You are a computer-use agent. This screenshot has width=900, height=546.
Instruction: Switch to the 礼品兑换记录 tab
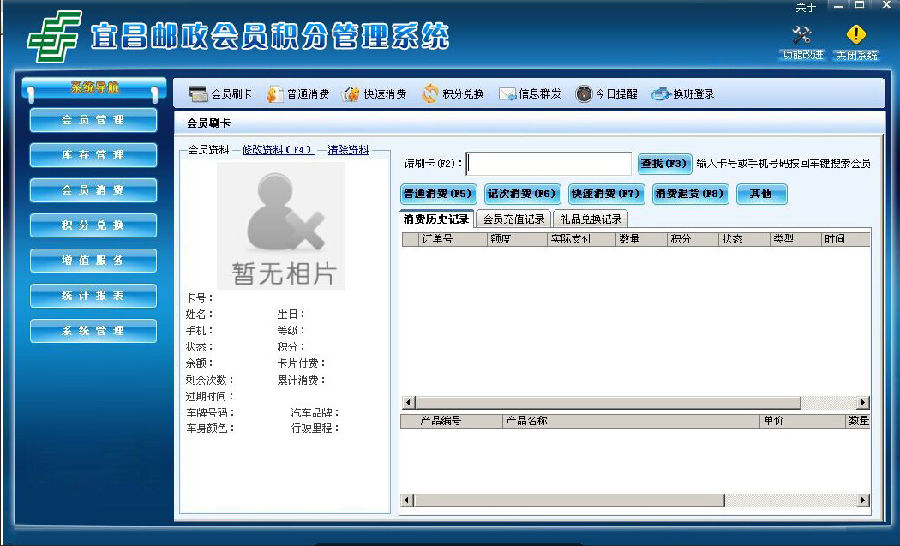pos(591,219)
